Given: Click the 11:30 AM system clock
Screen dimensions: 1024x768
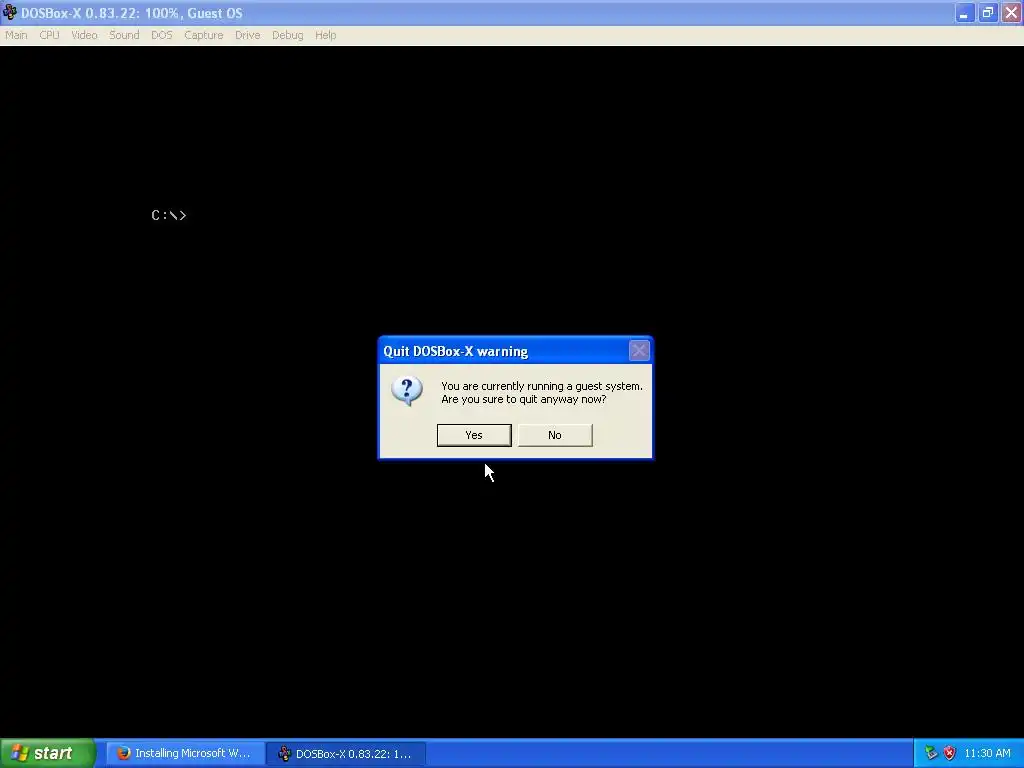Looking at the screenshot, I should coord(987,753).
